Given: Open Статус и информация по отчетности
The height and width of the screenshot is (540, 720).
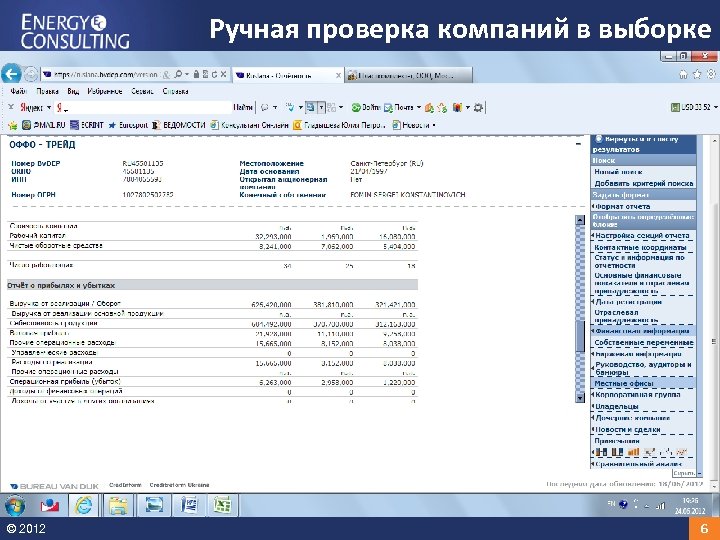Looking at the screenshot, I should pos(640,261).
